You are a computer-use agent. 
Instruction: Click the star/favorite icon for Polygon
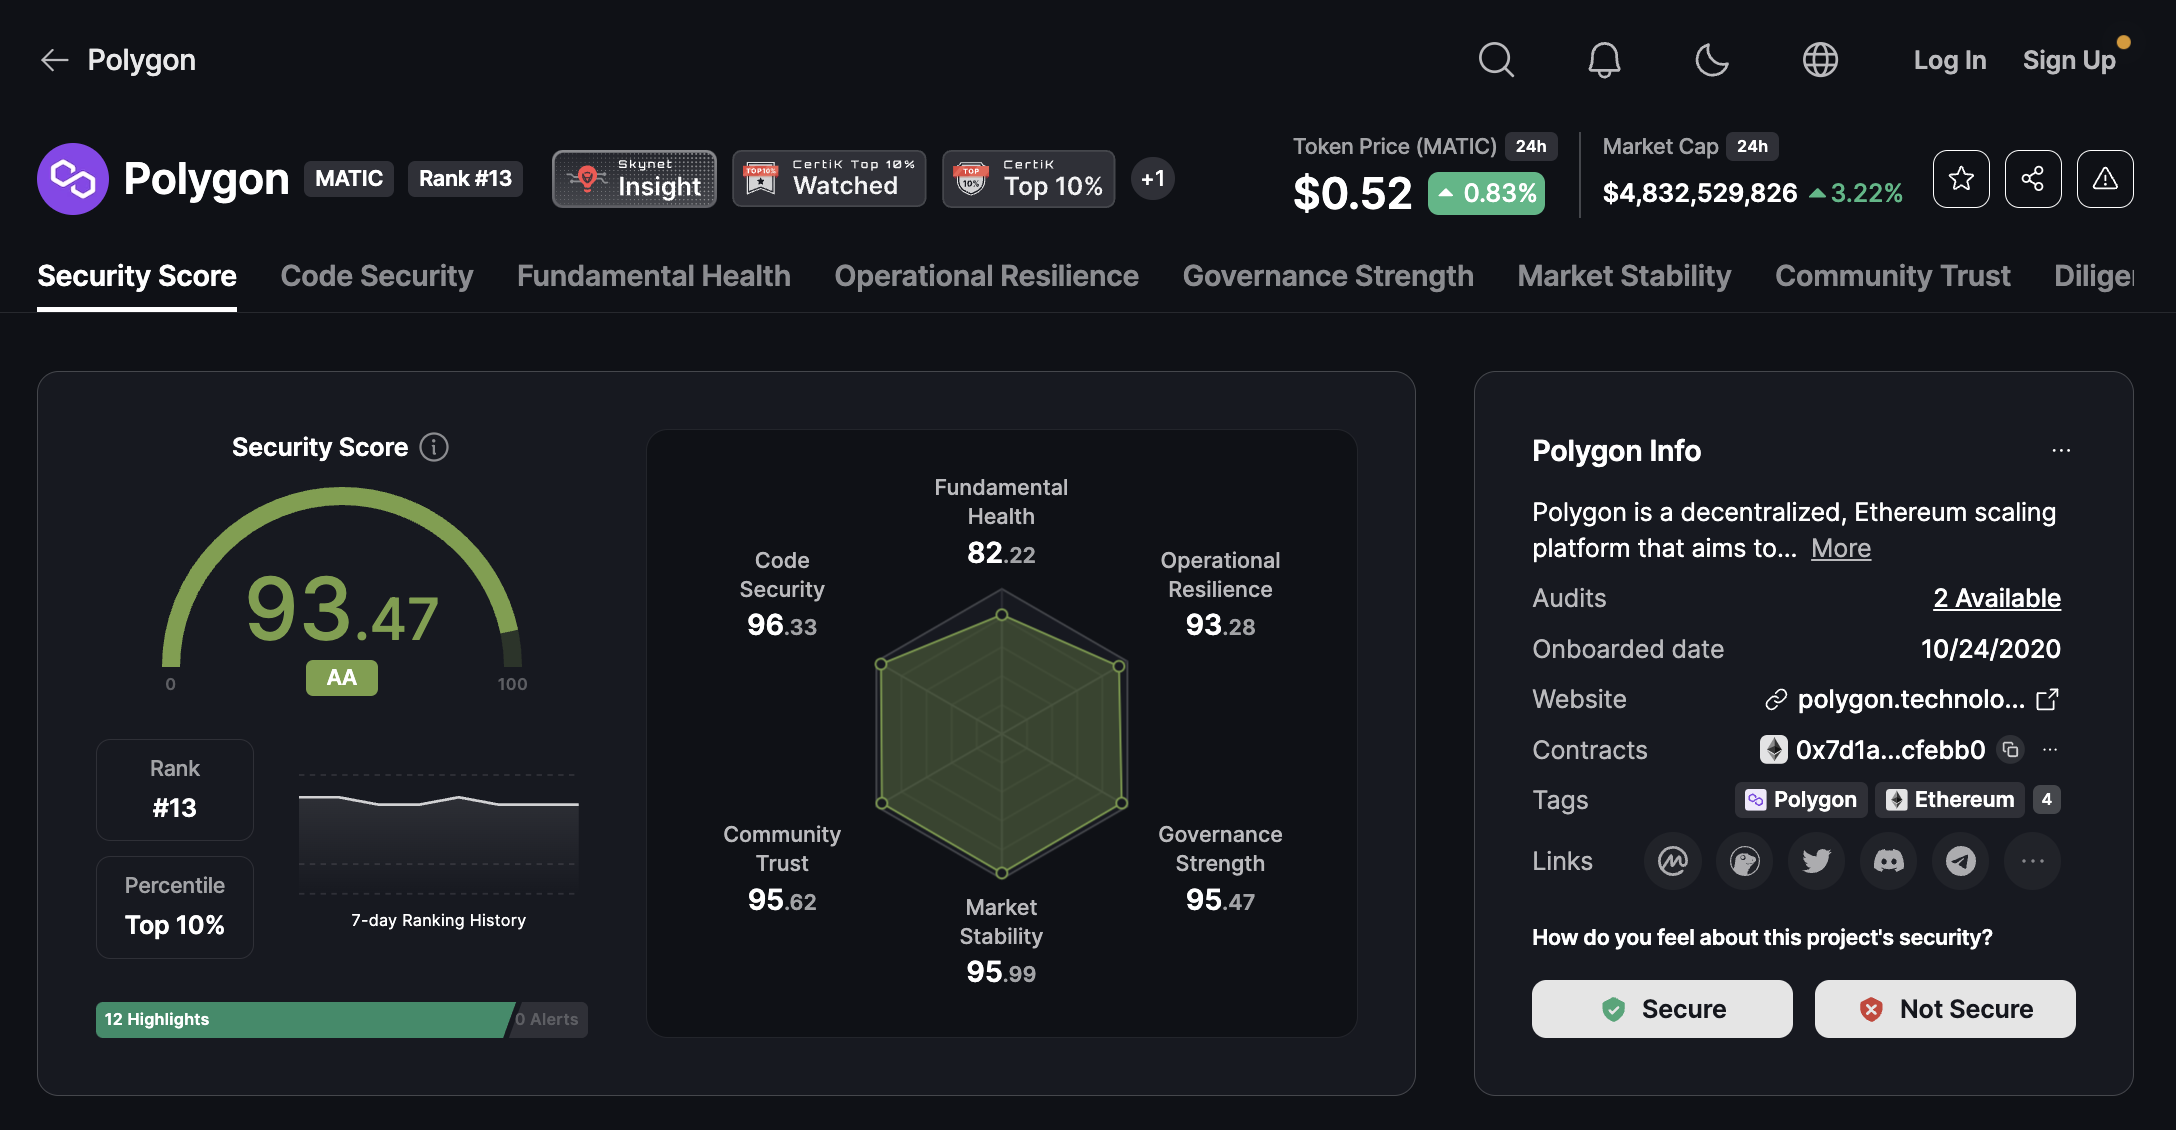(x=1960, y=178)
